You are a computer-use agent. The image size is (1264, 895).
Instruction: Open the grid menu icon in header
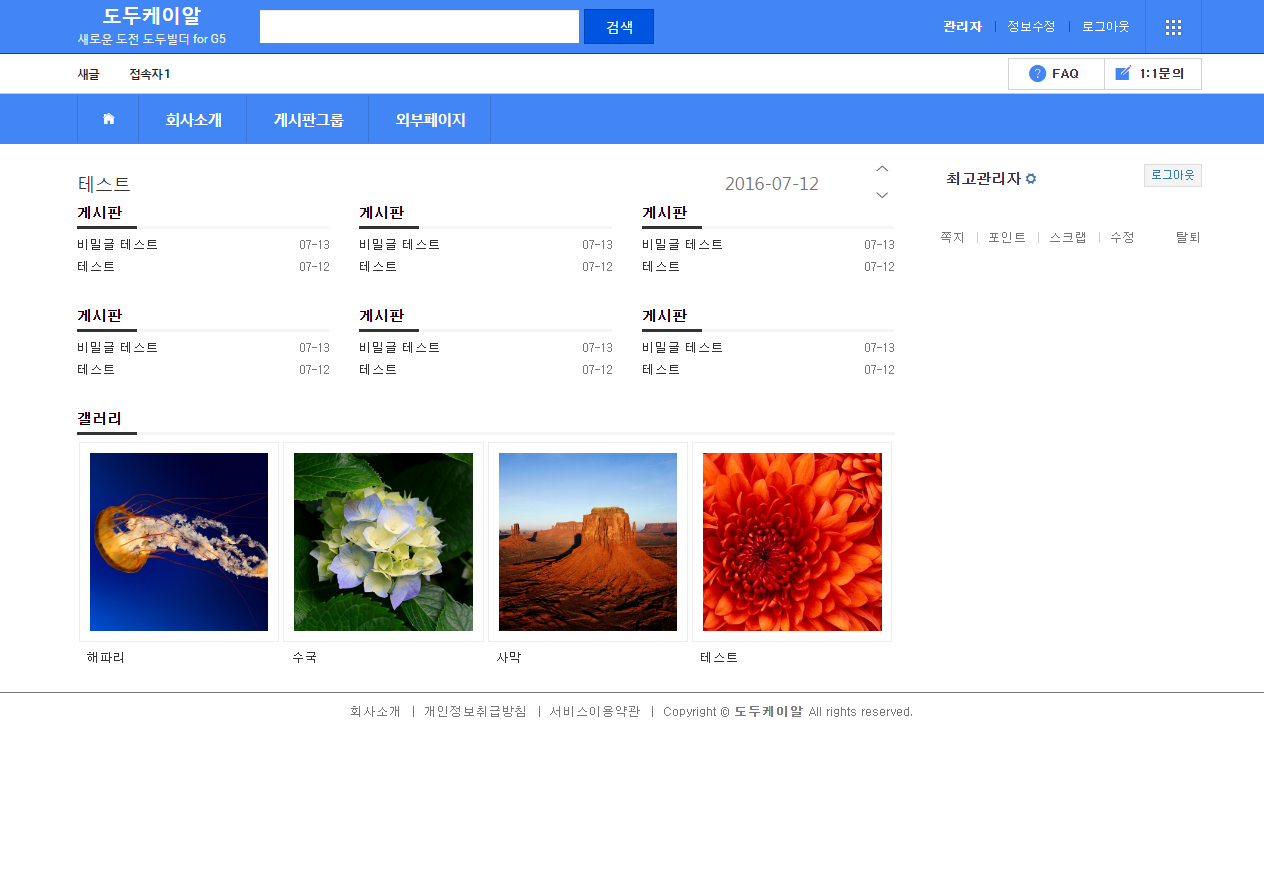point(1173,27)
